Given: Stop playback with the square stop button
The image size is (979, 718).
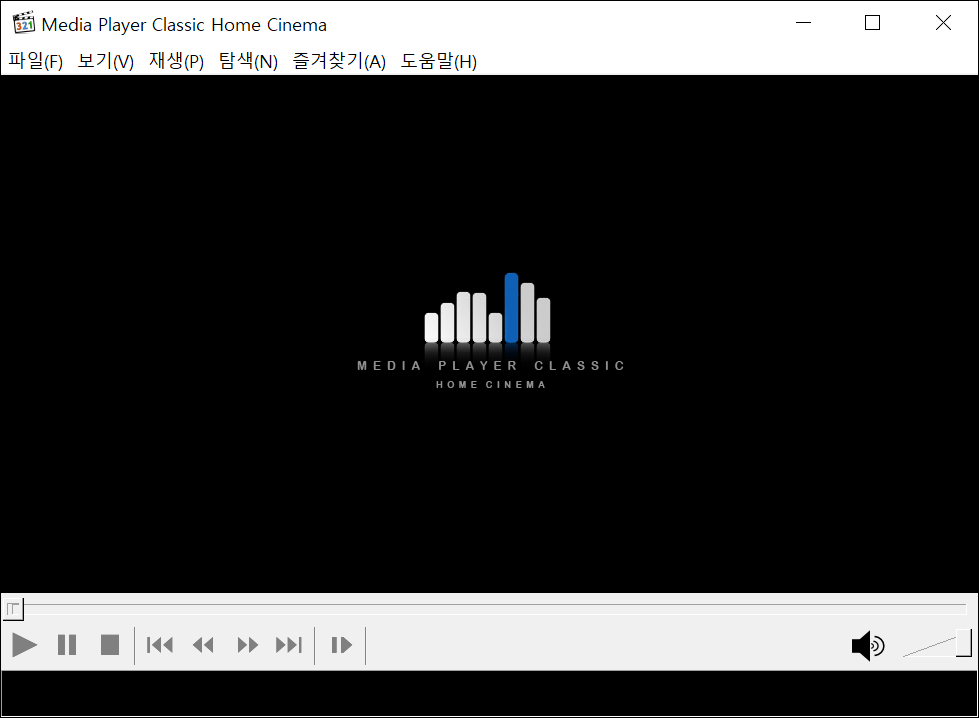Looking at the screenshot, I should pyautogui.click(x=110, y=645).
